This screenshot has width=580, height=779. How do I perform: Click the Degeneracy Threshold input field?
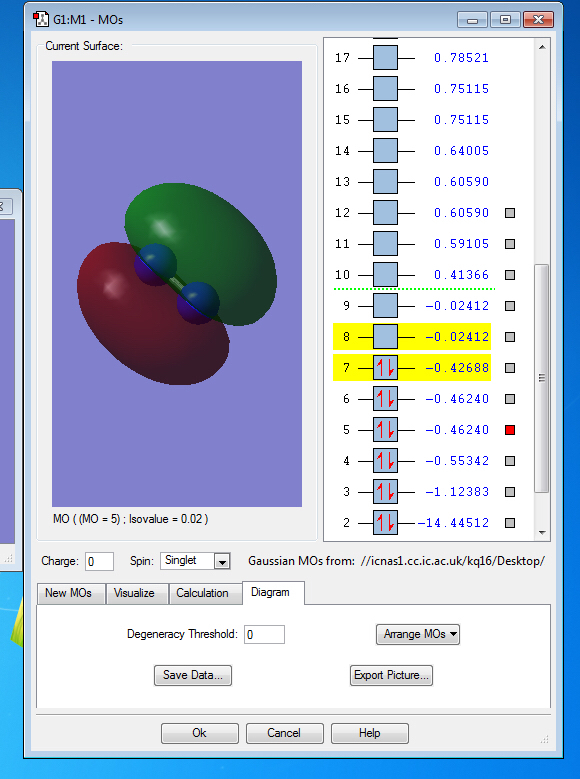click(x=264, y=634)
